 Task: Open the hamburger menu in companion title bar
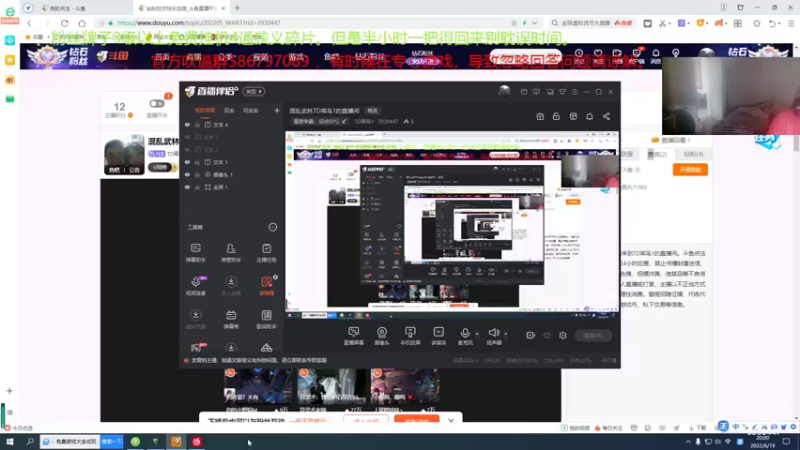[x=574, y=92]
